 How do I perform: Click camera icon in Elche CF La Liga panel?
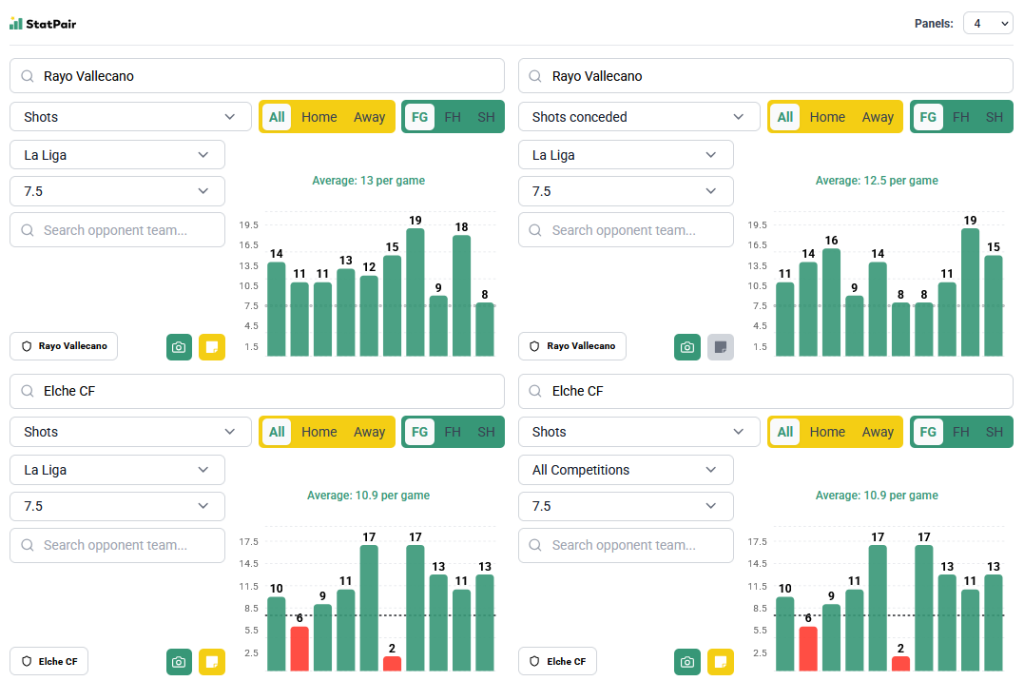[179, 662]
